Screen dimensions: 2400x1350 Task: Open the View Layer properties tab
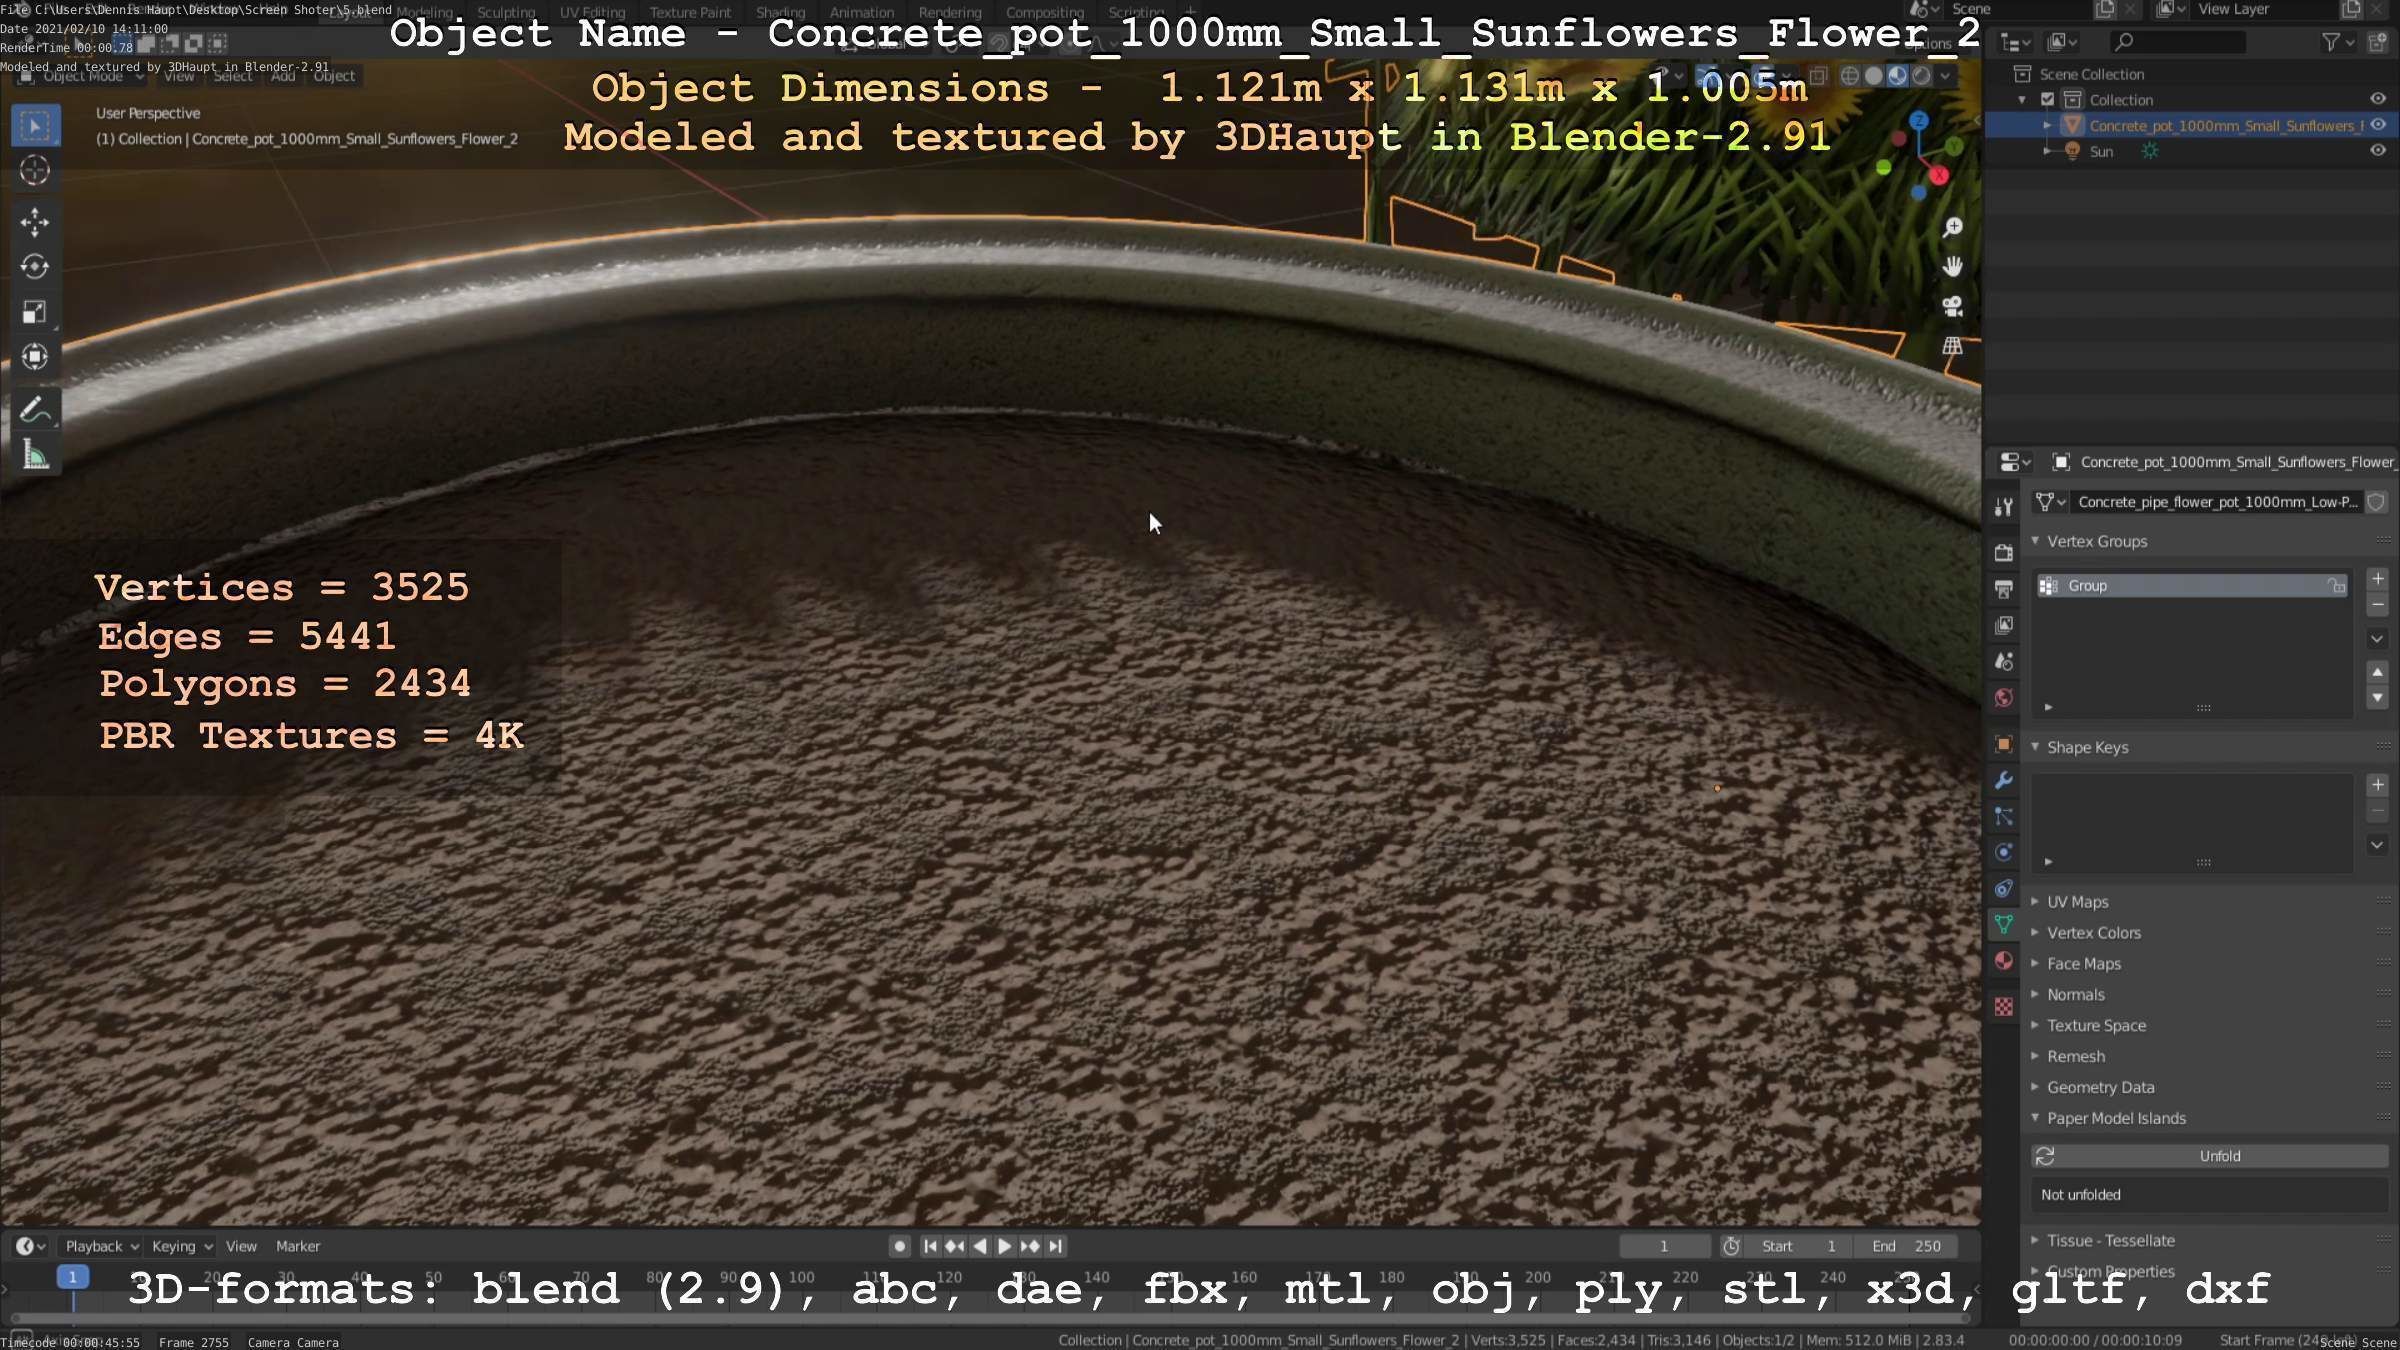(2003, 626)
